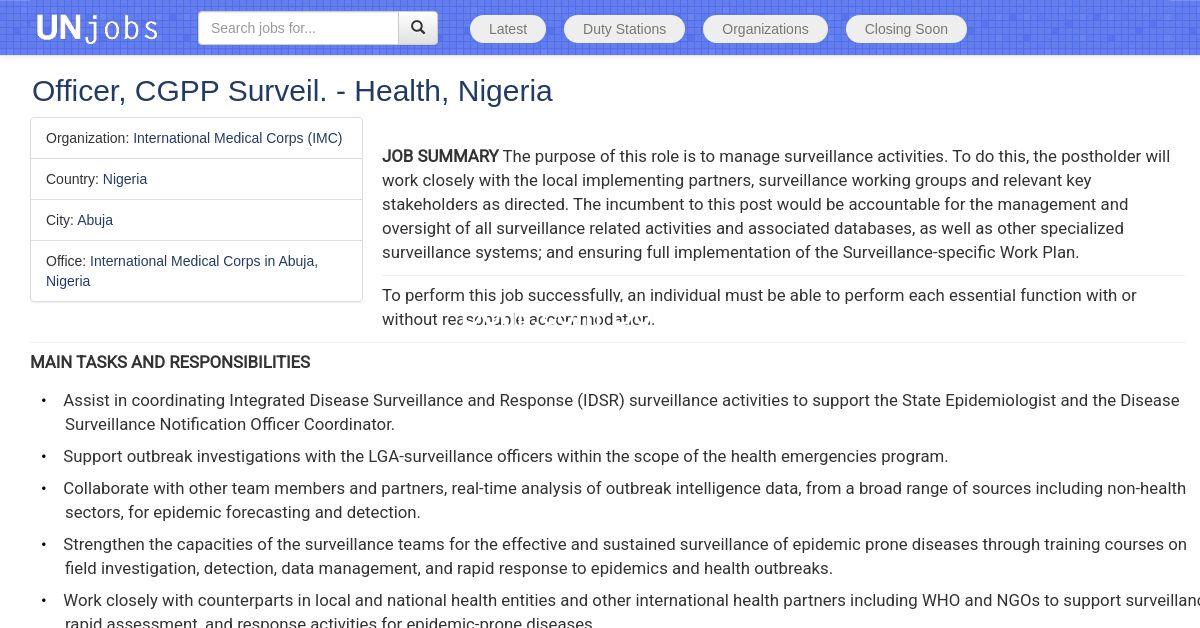Open the Latest jobs tab
1200x628 pixels.
(507, 29)
